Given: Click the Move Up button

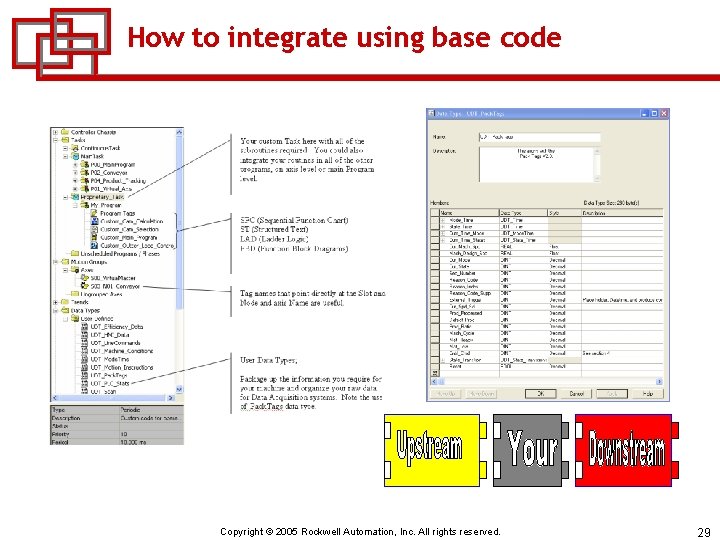Looking at the screenshot, I should pyautogui.click(x=446, y=394).
